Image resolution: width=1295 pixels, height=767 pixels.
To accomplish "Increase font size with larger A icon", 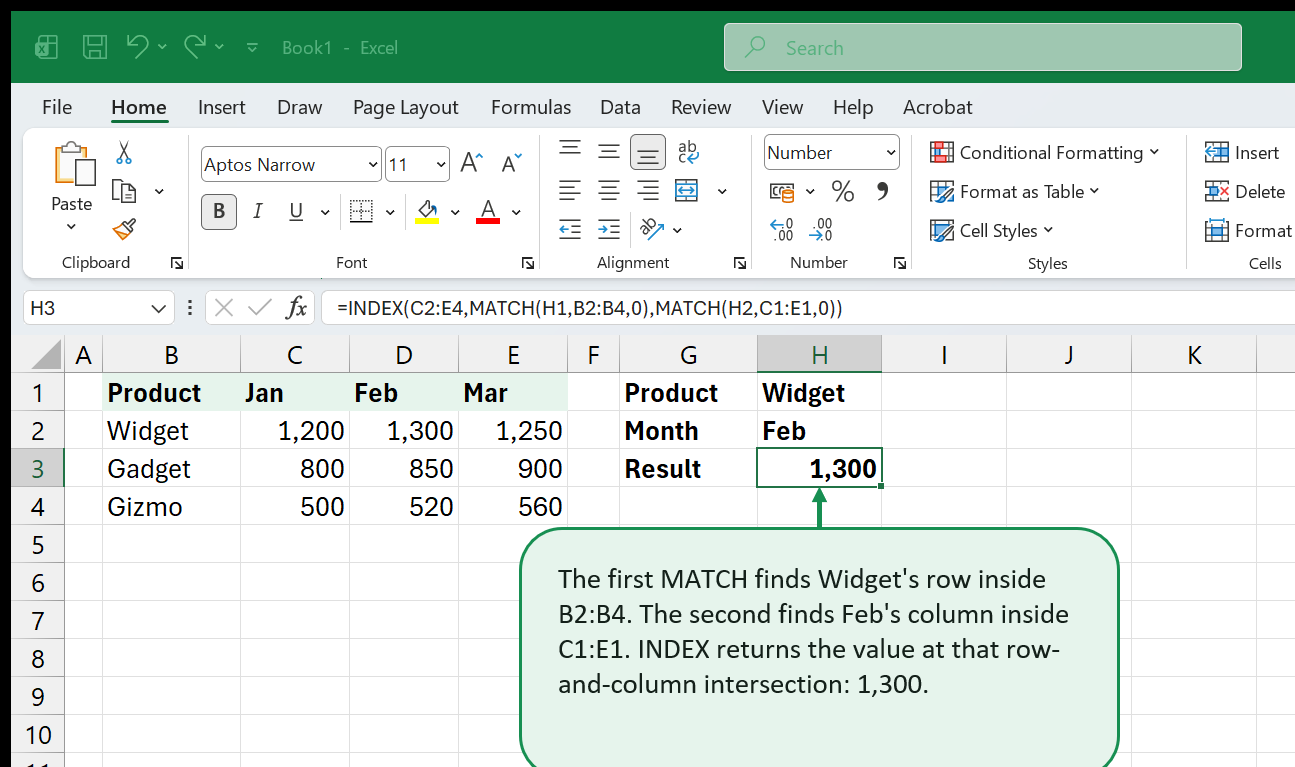I will click(x=472, y=164).
